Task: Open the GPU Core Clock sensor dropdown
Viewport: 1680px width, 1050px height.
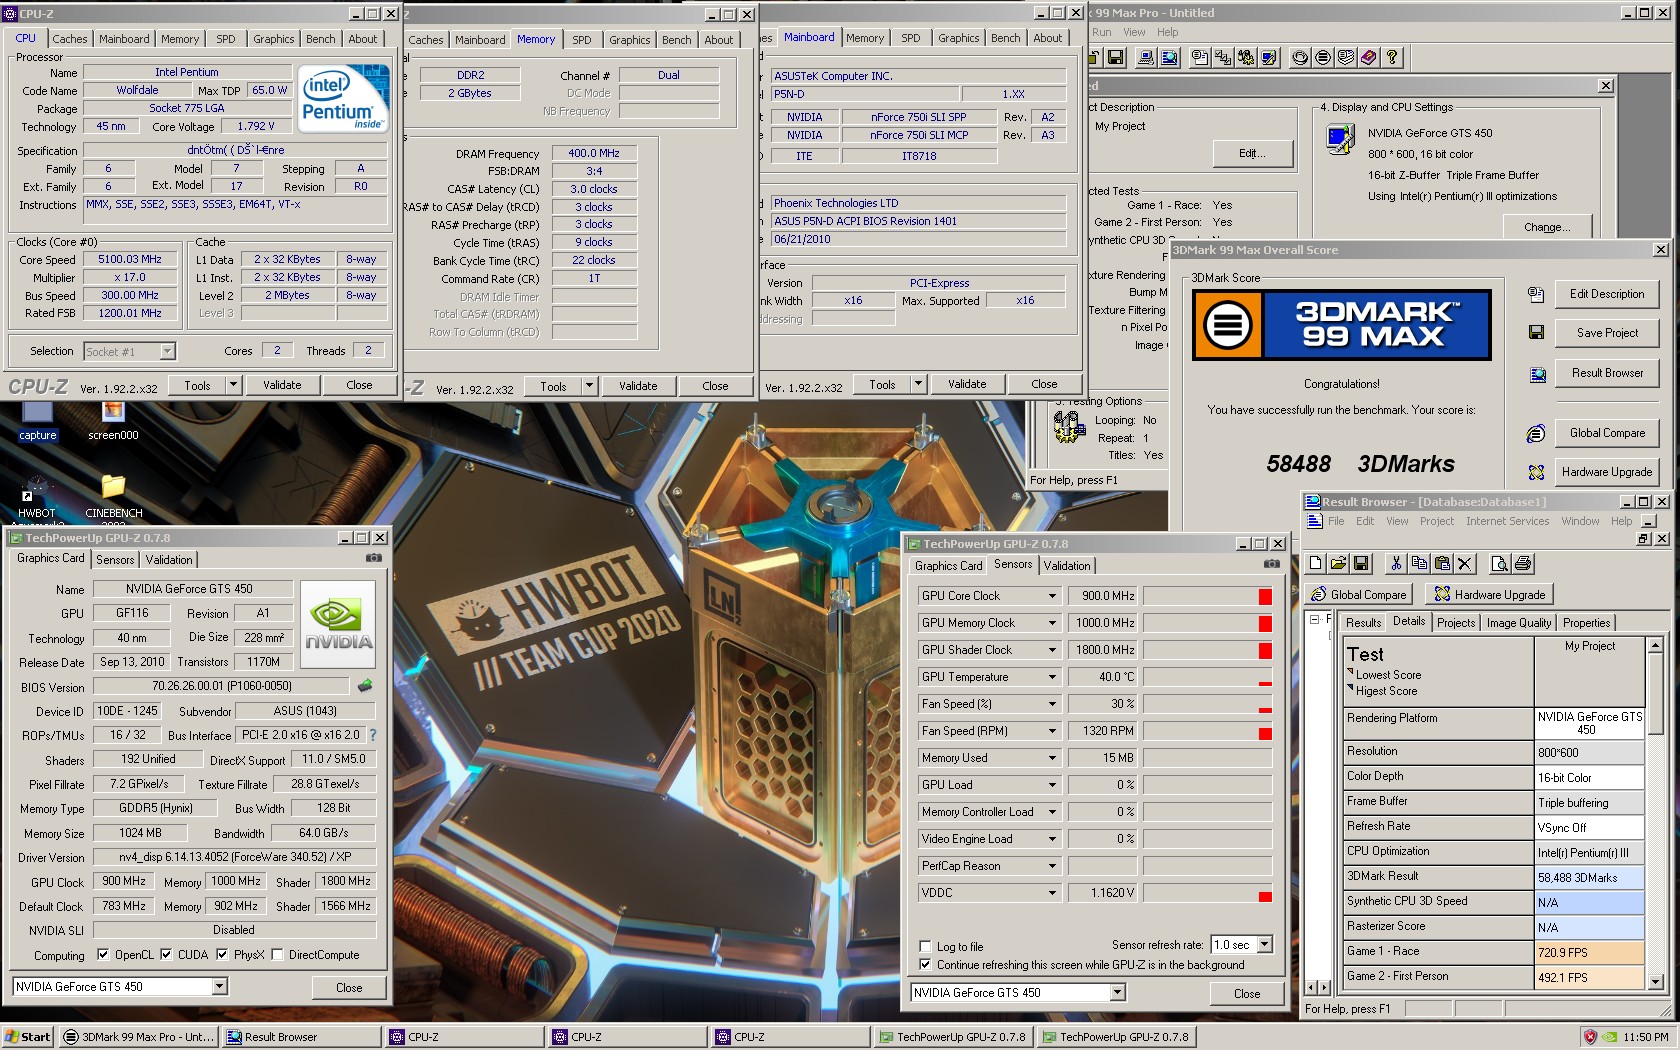Action: [1052, 596]
